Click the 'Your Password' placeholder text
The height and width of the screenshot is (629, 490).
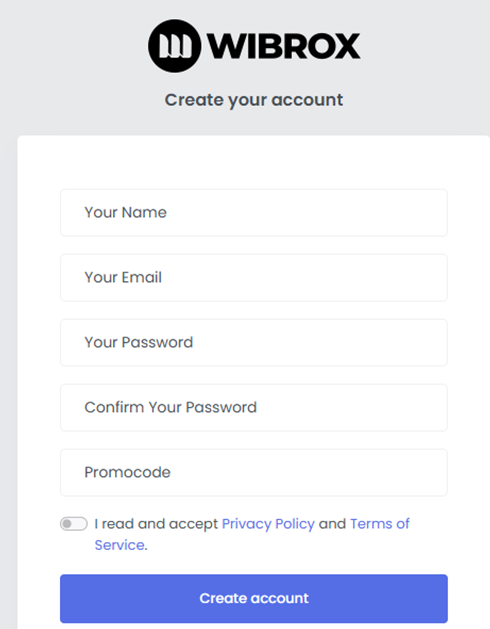pyautogui.click(x=138, y=343)
